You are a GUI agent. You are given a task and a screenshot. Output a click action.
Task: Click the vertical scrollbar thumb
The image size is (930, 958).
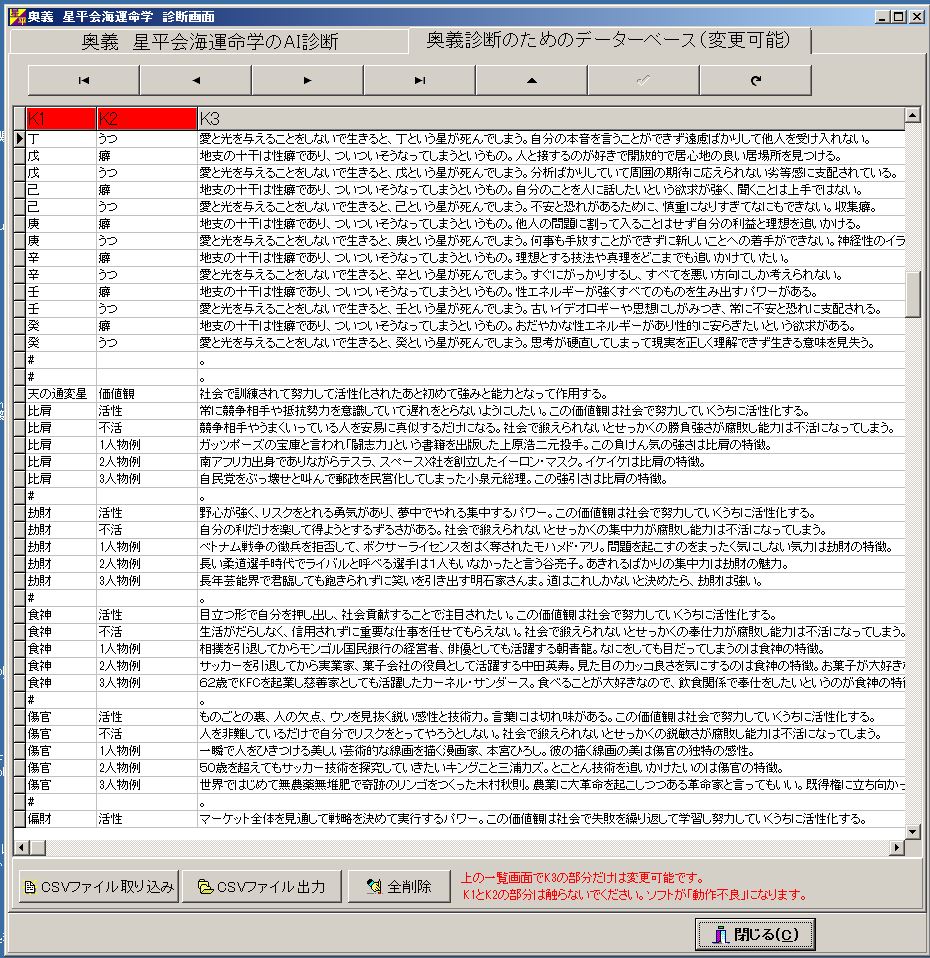[912, 294]
